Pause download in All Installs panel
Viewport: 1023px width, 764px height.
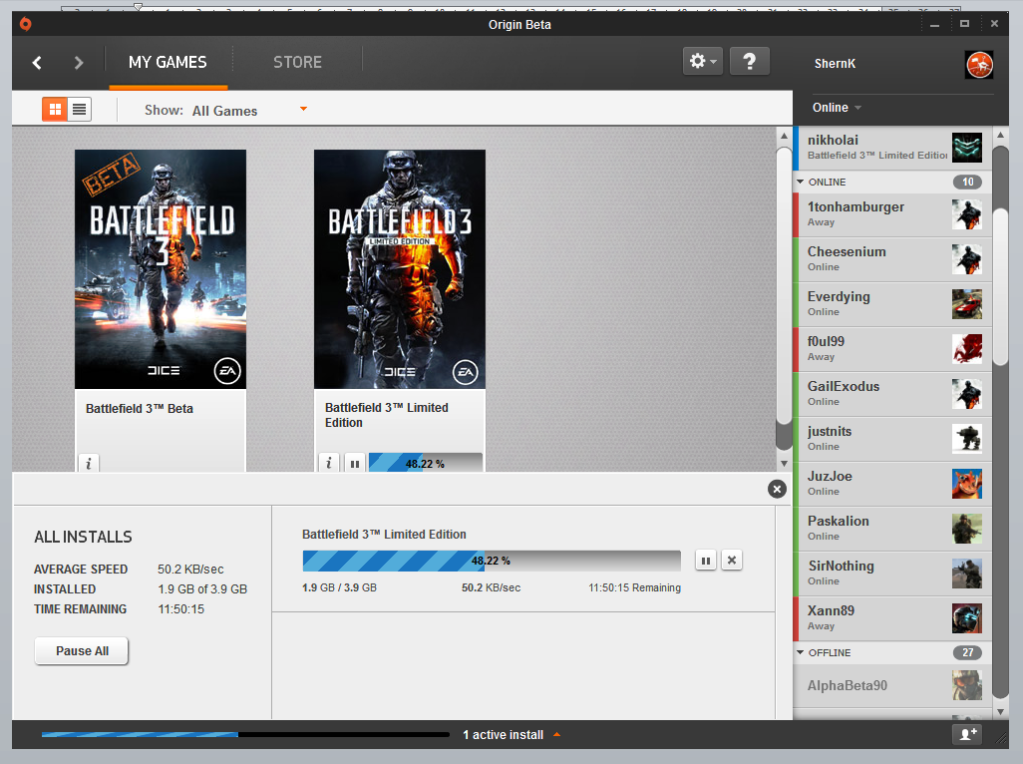coord(706,561)
